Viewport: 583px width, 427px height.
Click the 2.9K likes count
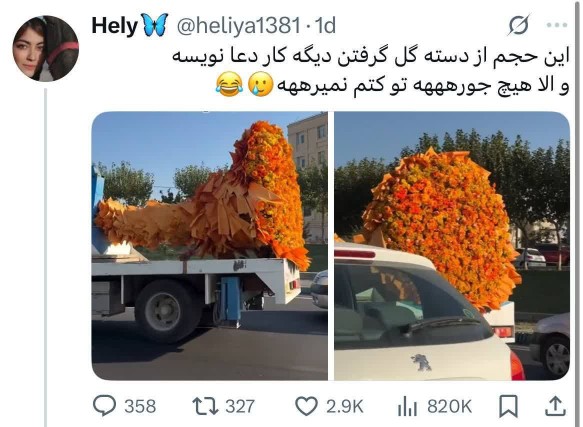(345, 406)
